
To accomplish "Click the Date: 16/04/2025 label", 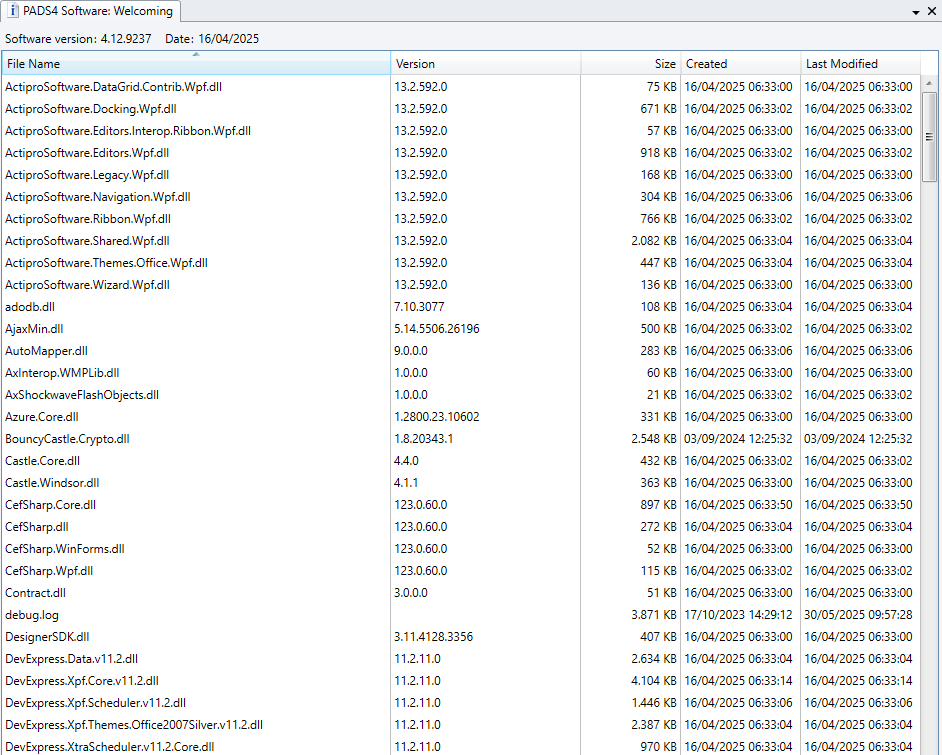I will pos(212,39).
